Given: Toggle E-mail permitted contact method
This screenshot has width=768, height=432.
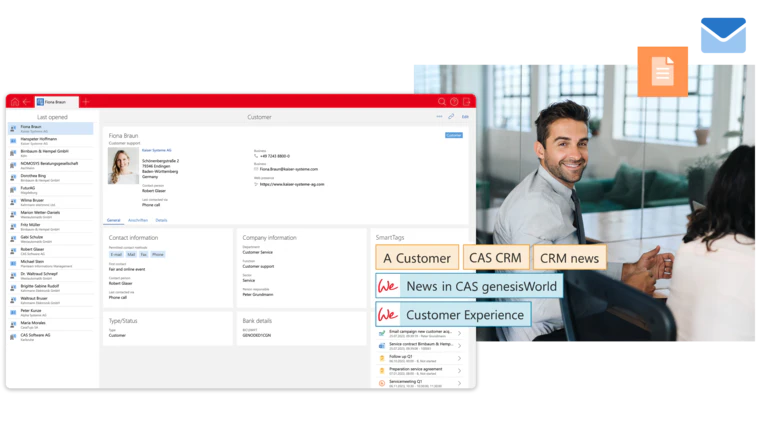Looking at the screenshot, I should click(x=116, y=255).
